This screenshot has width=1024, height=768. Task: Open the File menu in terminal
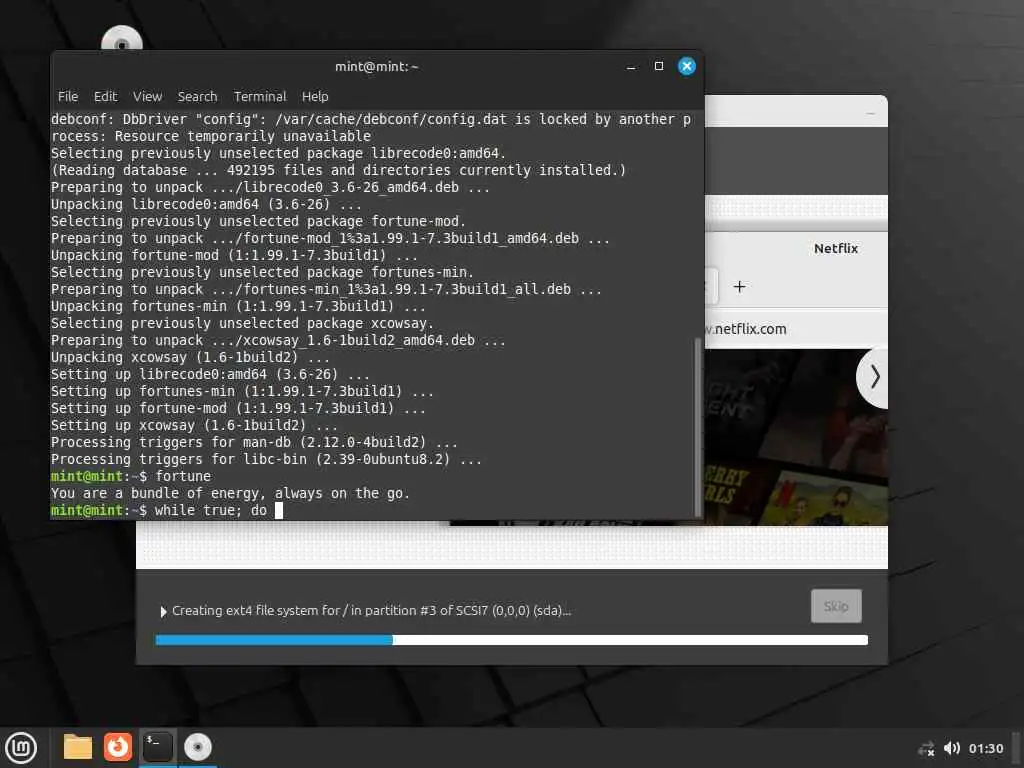[x=68, y=97]
